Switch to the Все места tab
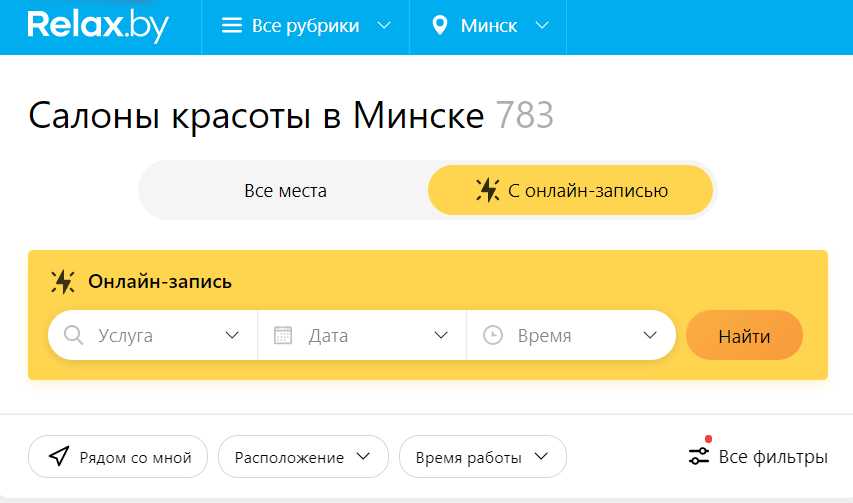 pos(285,190)
